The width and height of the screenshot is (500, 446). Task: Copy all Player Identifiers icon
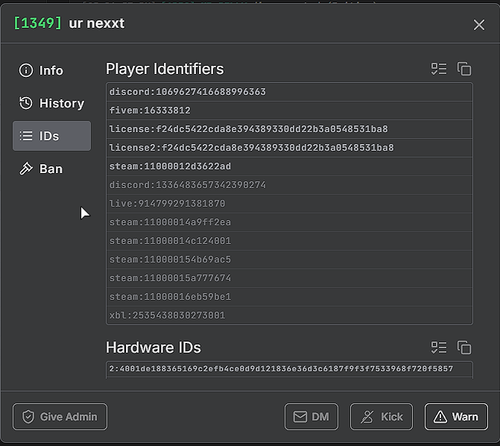[464, 69]
